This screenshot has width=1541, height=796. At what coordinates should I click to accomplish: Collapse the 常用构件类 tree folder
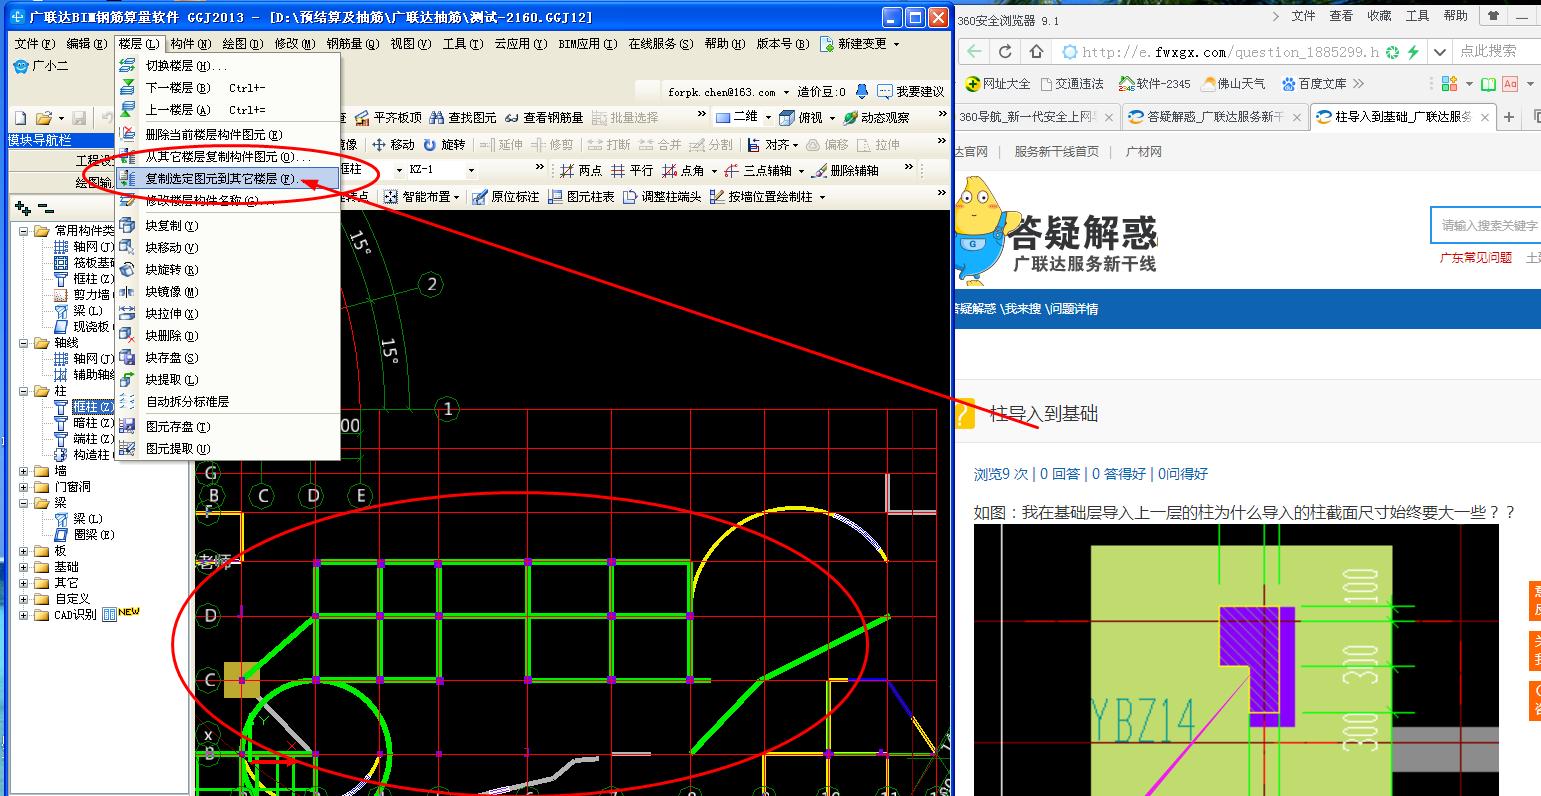pyautogui.click(x=24, y=231)
